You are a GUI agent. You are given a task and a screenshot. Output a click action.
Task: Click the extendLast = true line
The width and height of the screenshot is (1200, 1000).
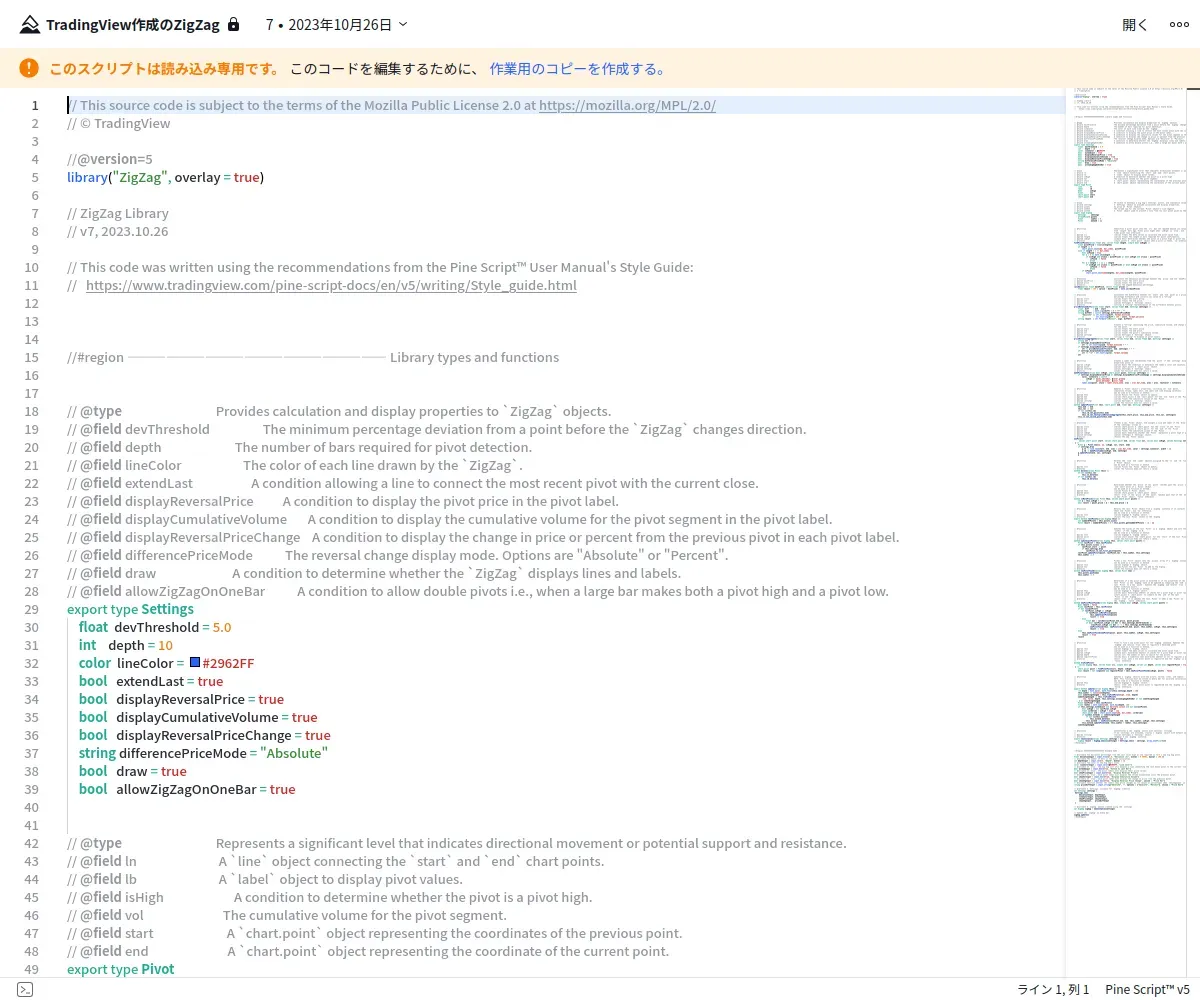pos(151,681)
